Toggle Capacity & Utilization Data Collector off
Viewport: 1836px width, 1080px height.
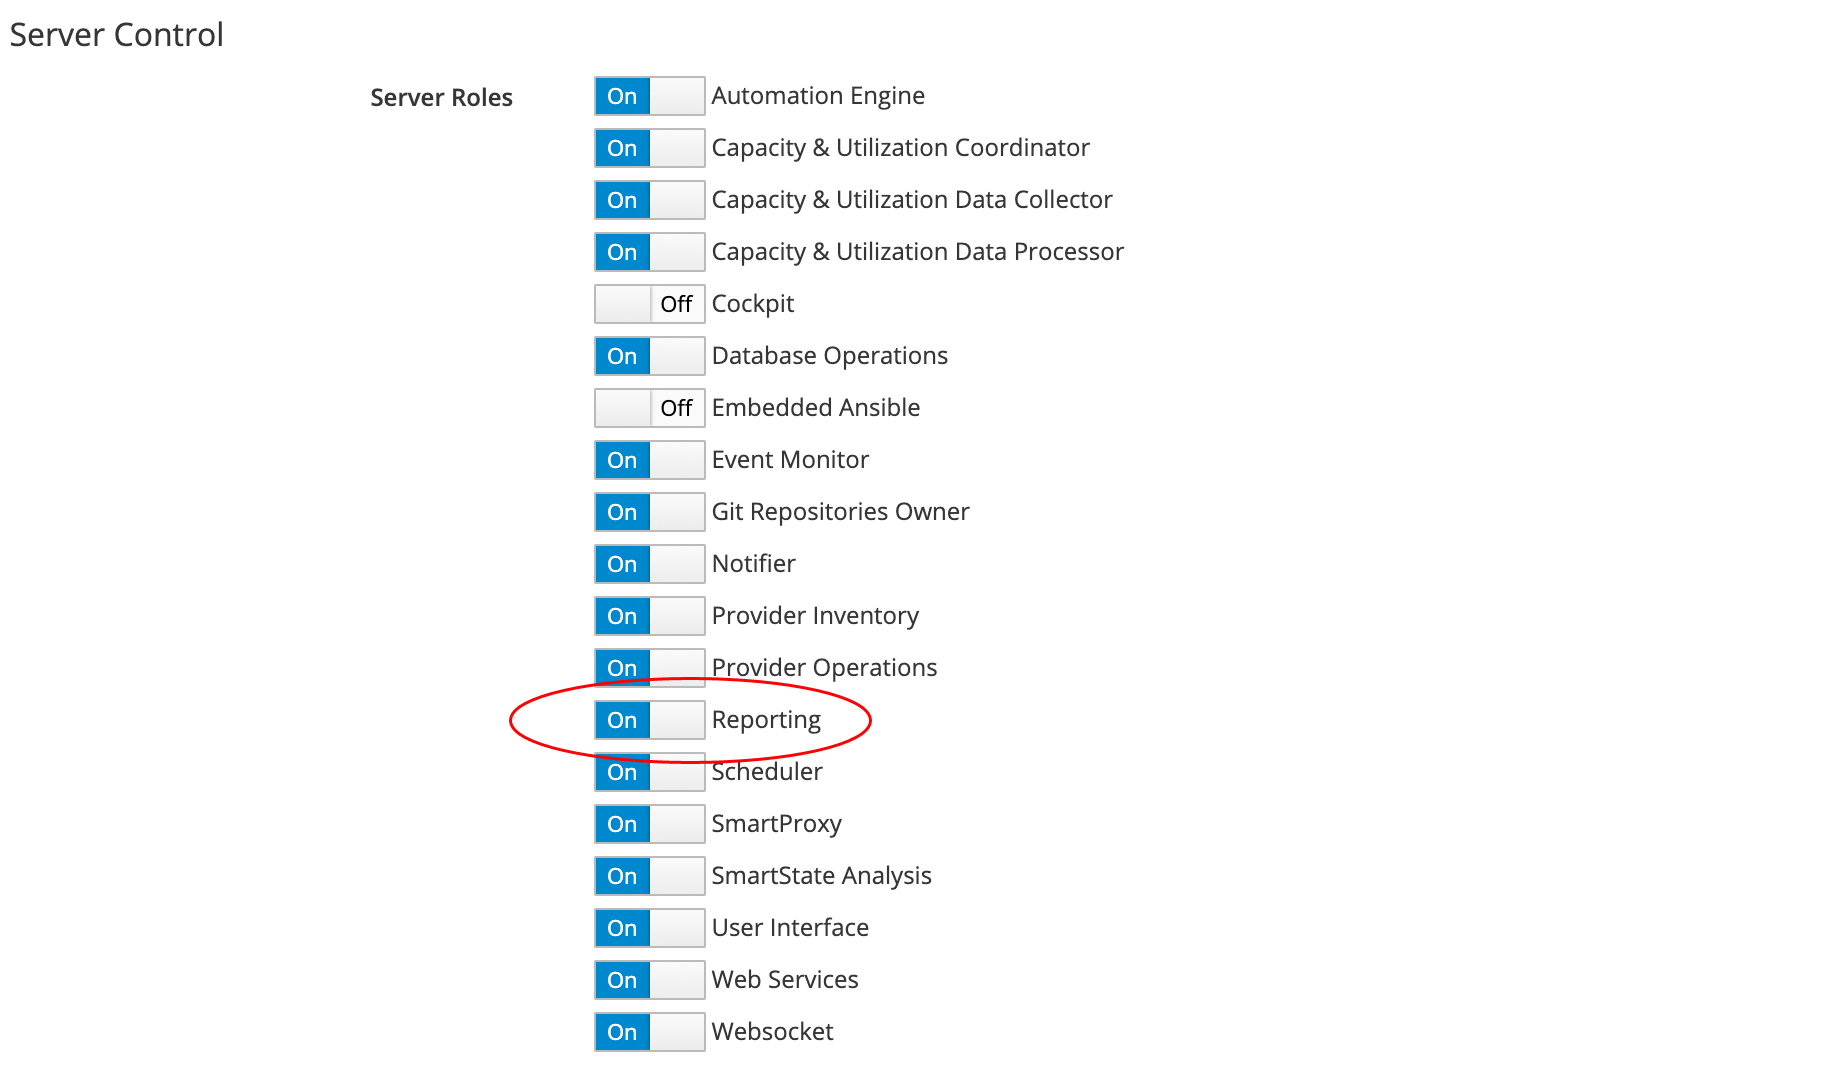(x=649, y=200)
